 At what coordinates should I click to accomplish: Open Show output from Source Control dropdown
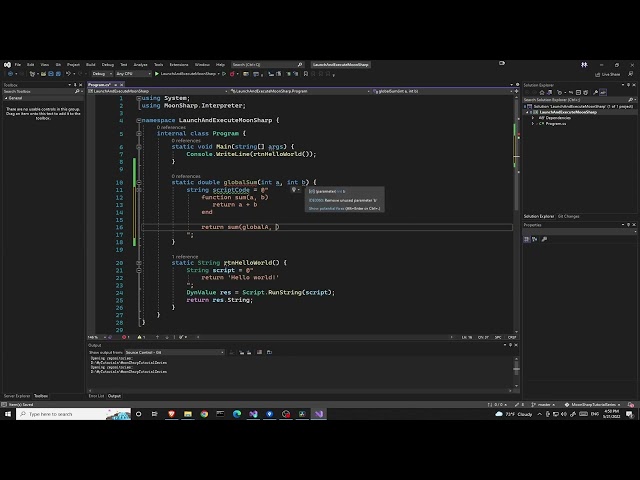click(175, 352)
